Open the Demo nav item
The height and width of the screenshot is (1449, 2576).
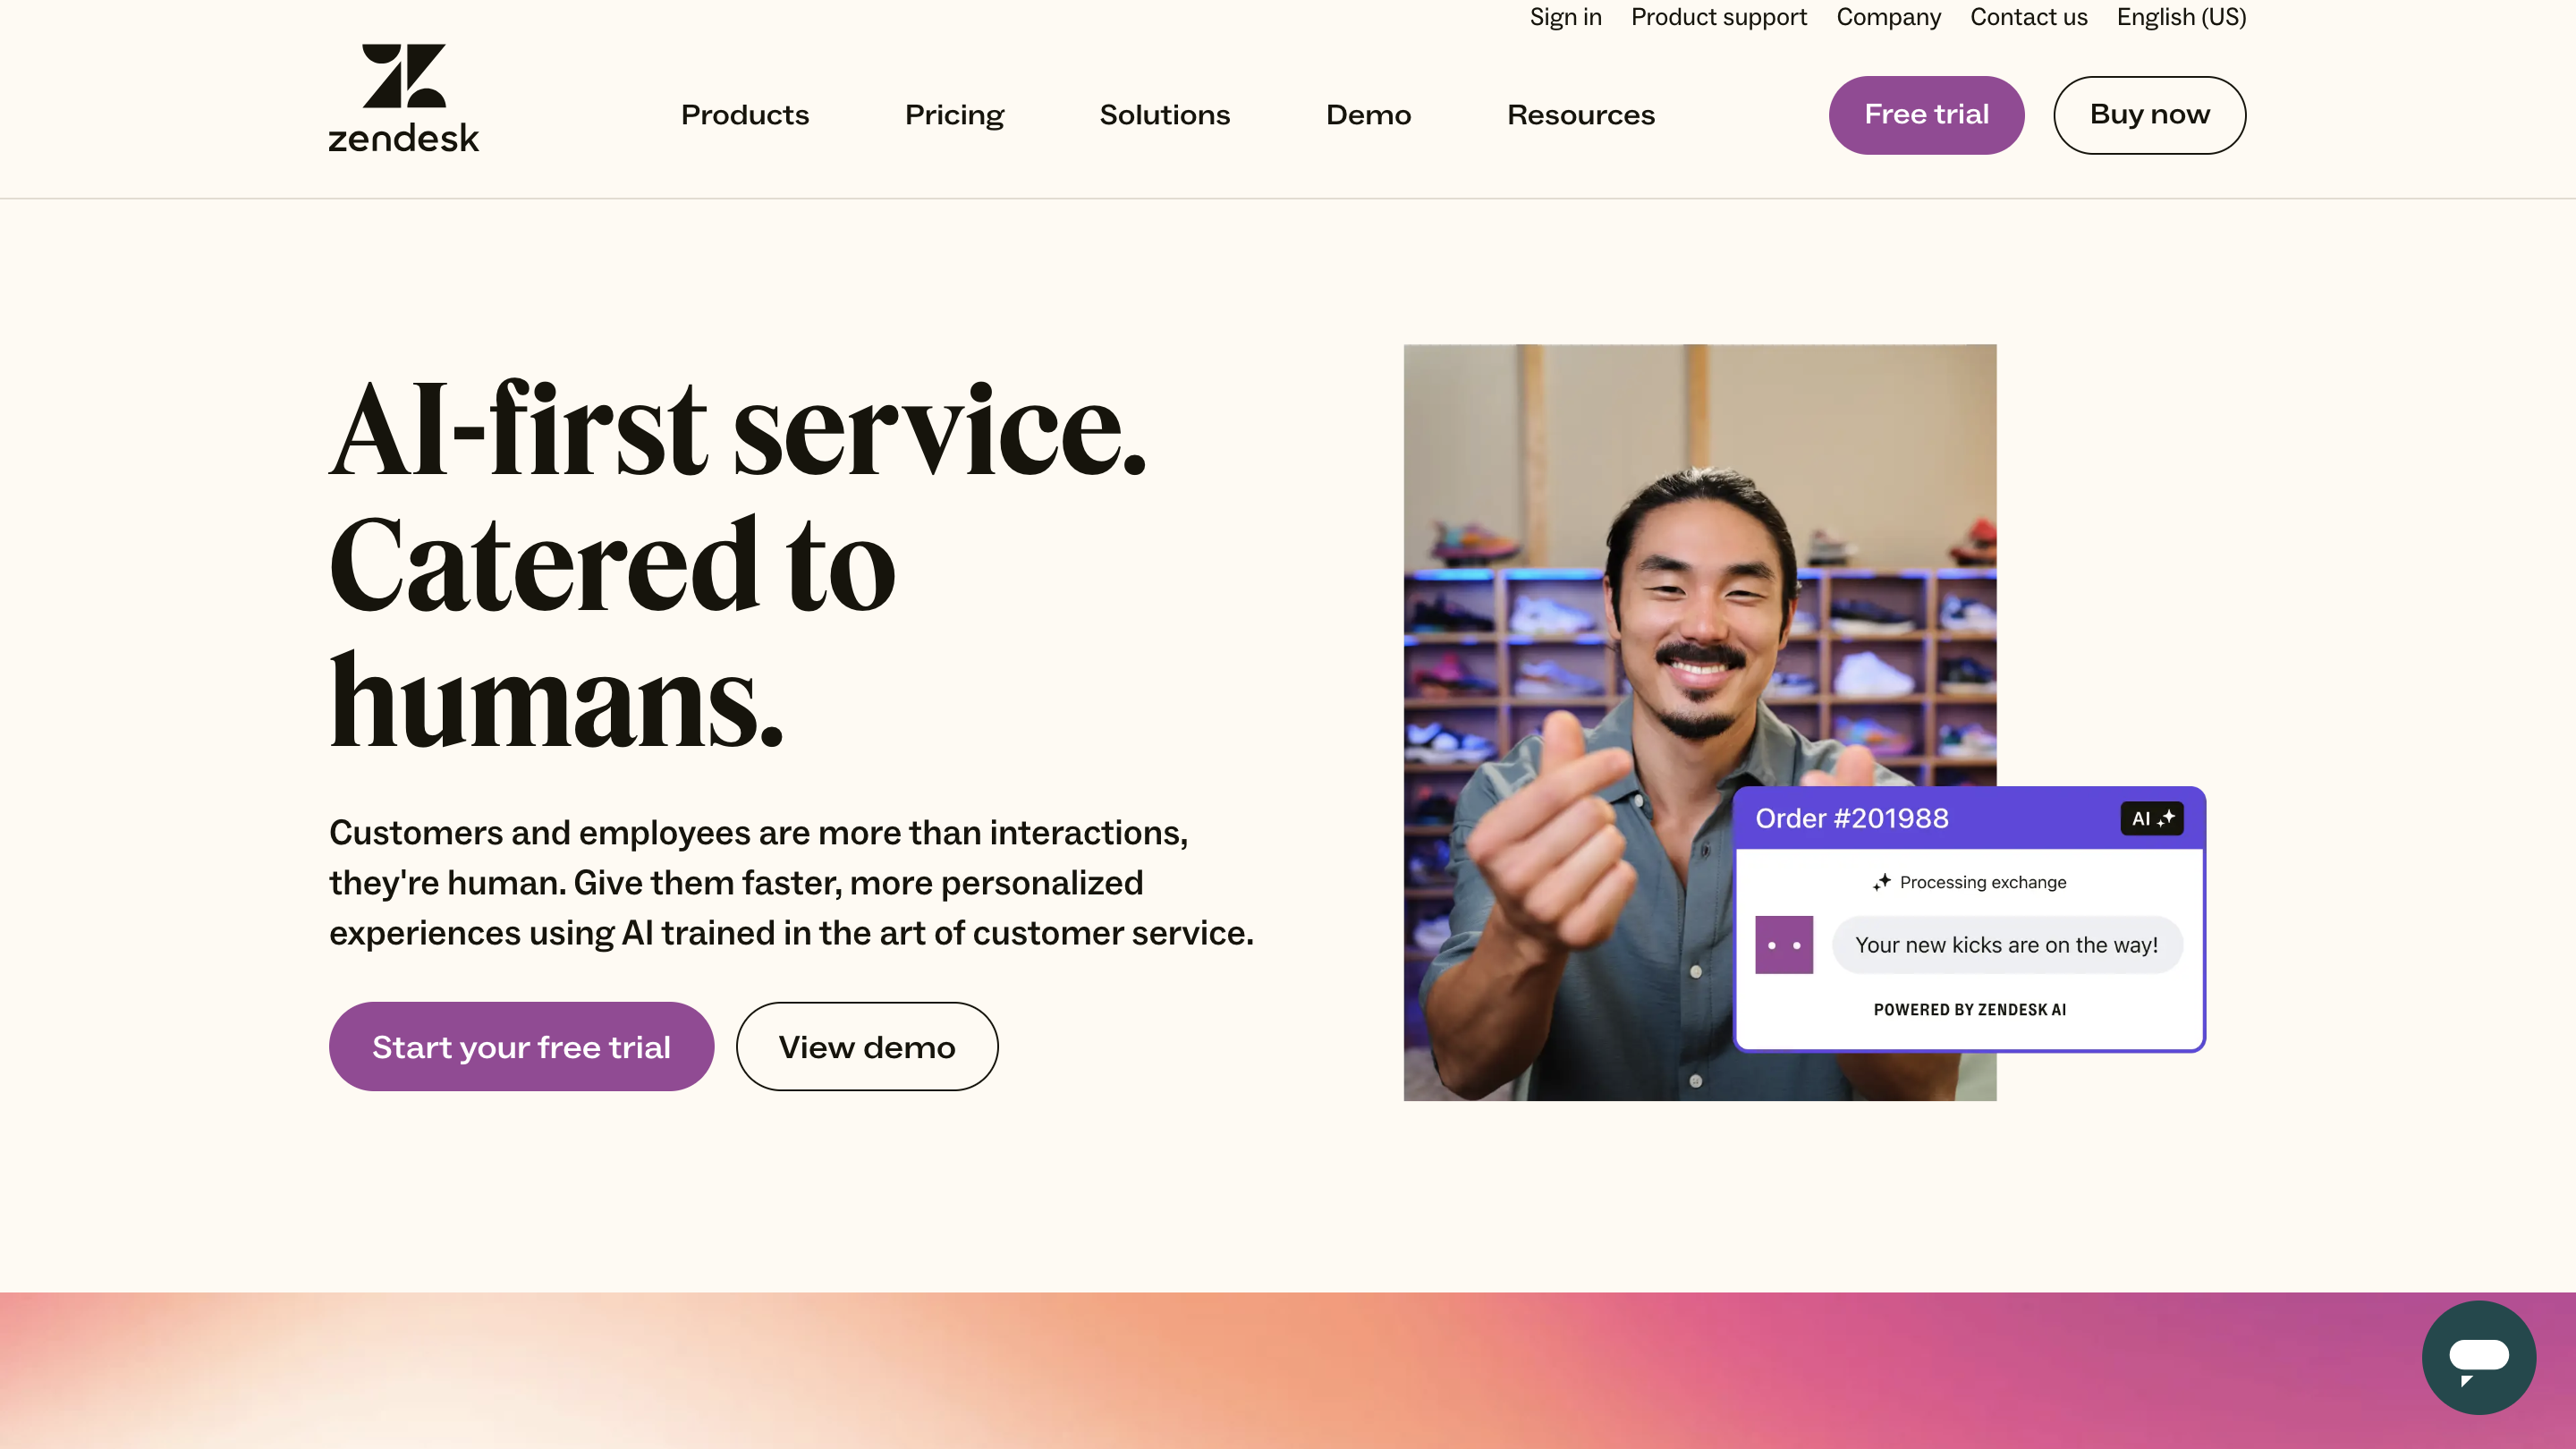click(1368, 115)
